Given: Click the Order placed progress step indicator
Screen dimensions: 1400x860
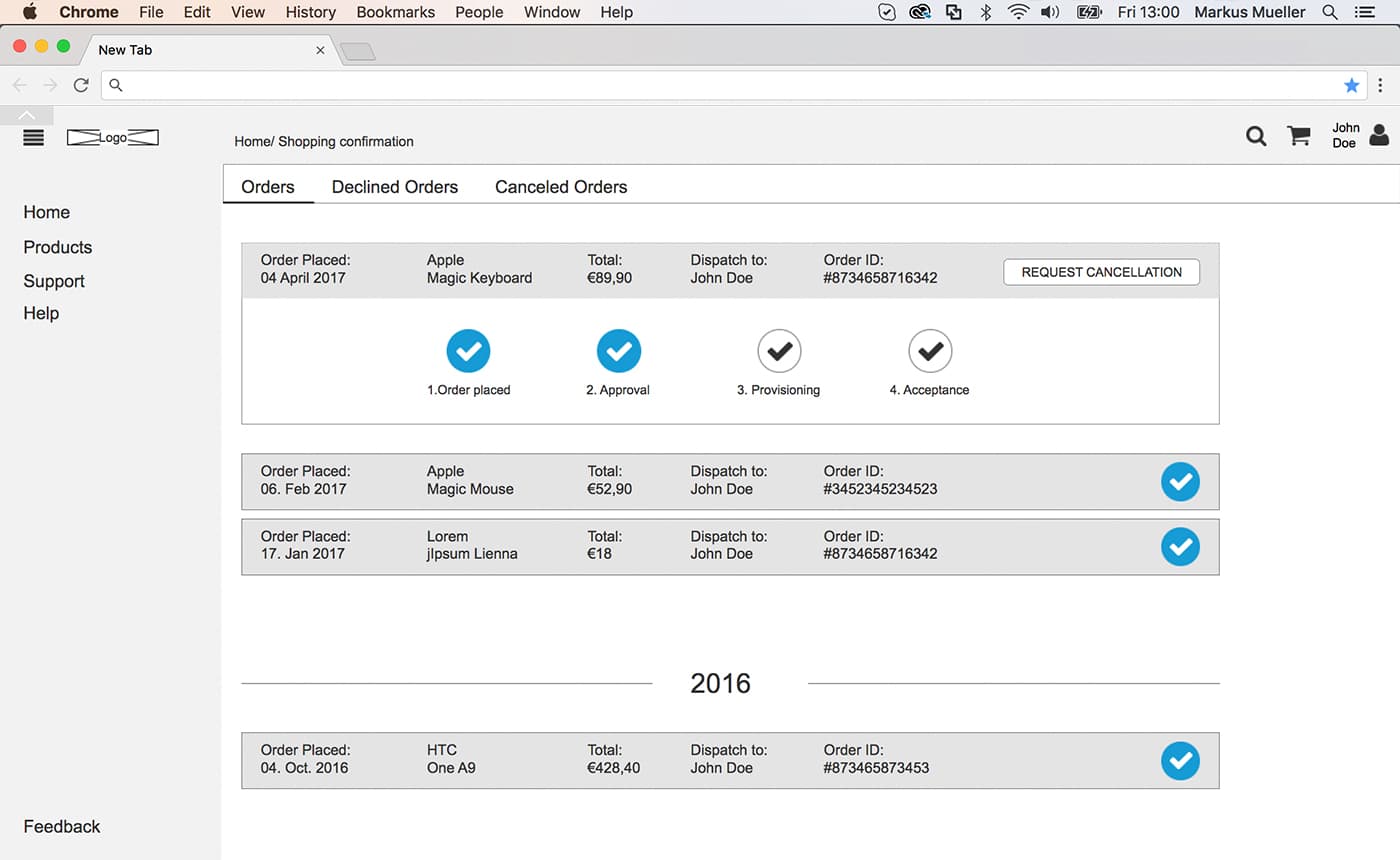Looking at the screenshot, I should pos(468,351).
